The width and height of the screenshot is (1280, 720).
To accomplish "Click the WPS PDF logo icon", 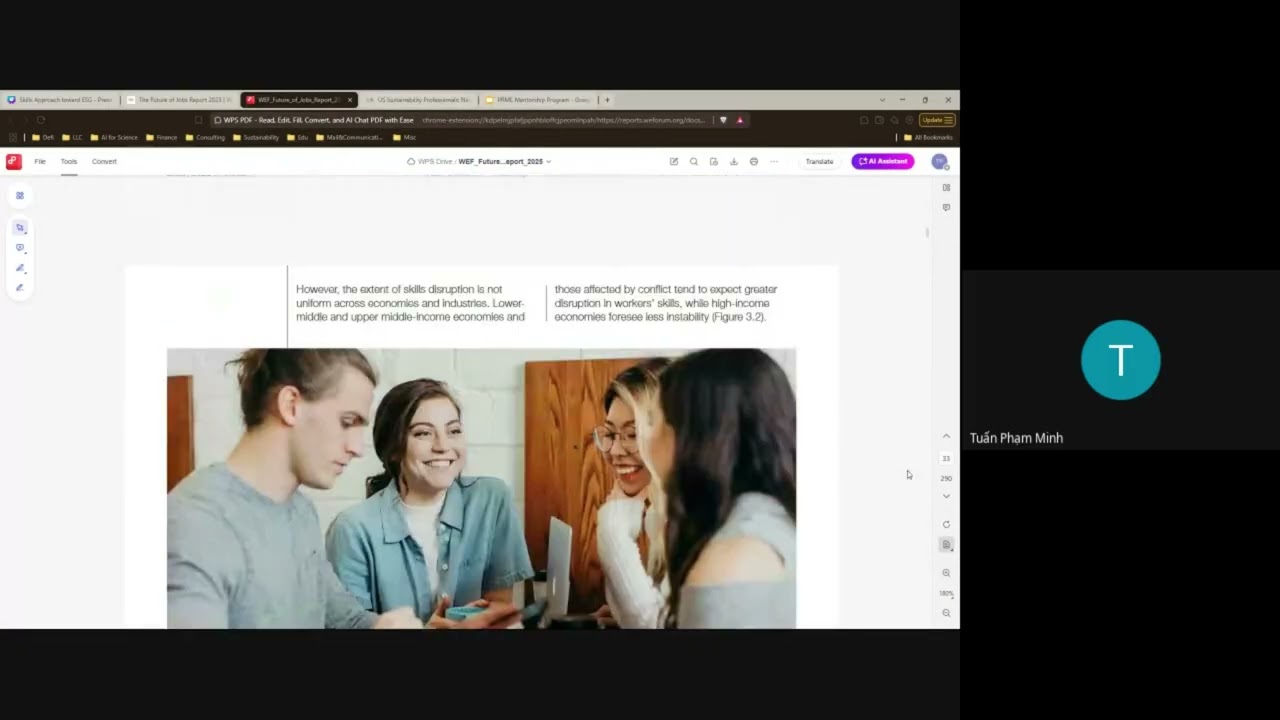I will click(14, 161).
